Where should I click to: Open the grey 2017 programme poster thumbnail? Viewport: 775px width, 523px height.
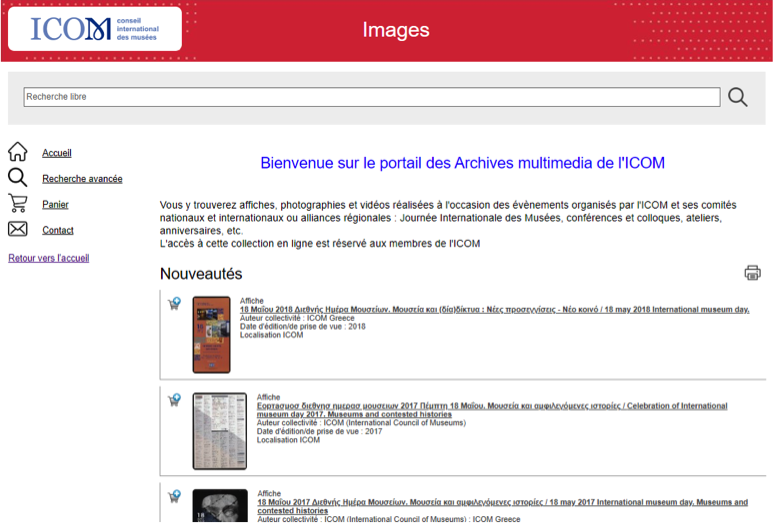click(219, 431)
